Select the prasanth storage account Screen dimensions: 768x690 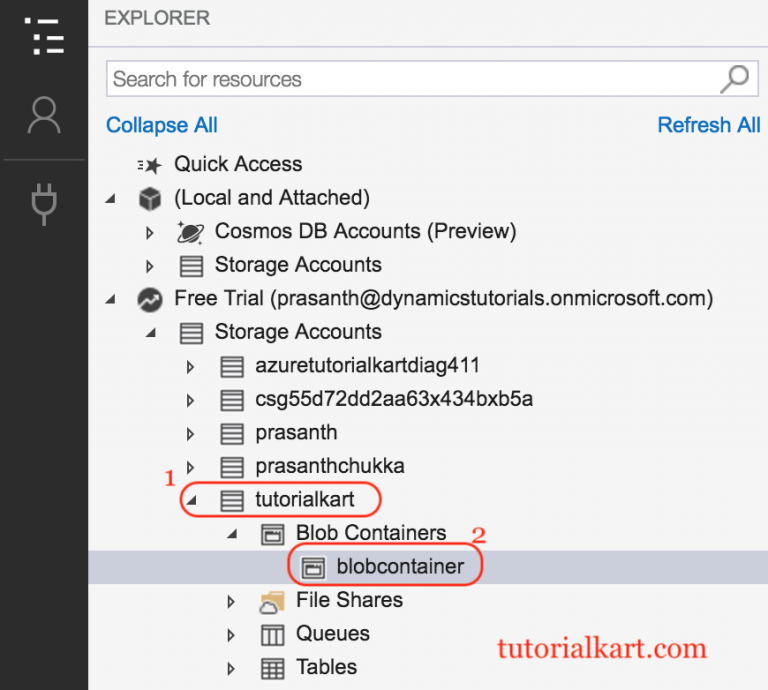click(x=296, y=433)
